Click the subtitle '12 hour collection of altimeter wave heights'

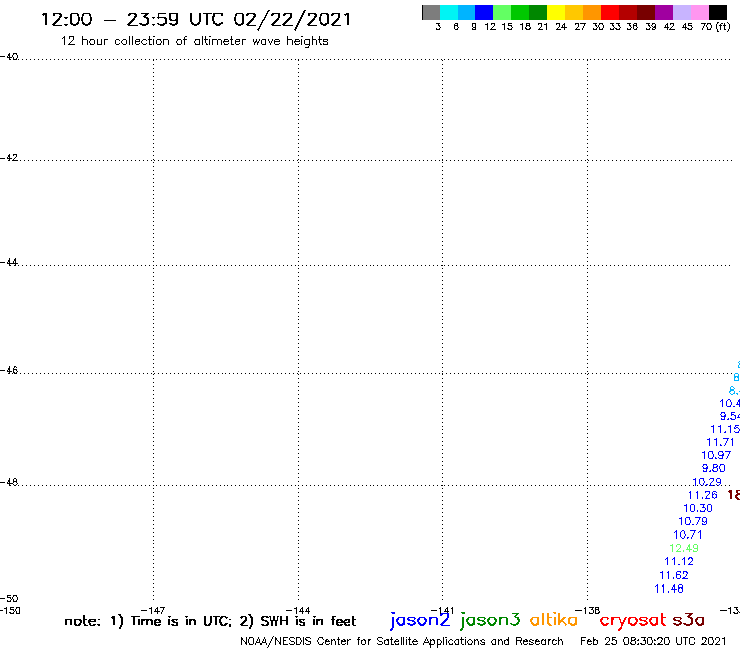pos(194,41)
